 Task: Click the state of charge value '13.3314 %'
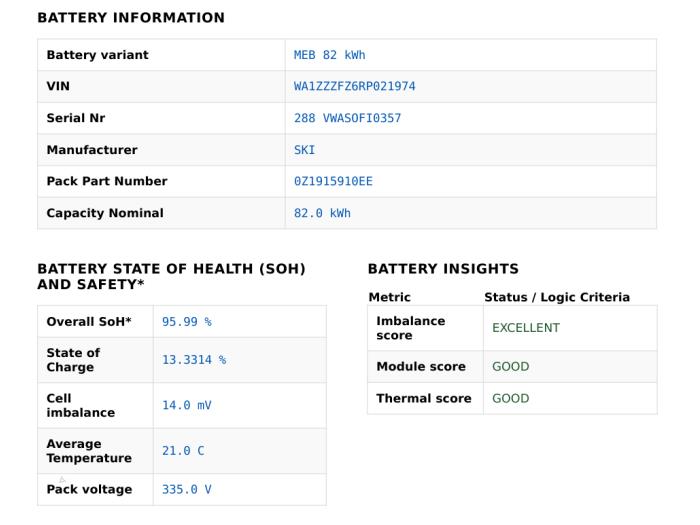pos(194,359)
